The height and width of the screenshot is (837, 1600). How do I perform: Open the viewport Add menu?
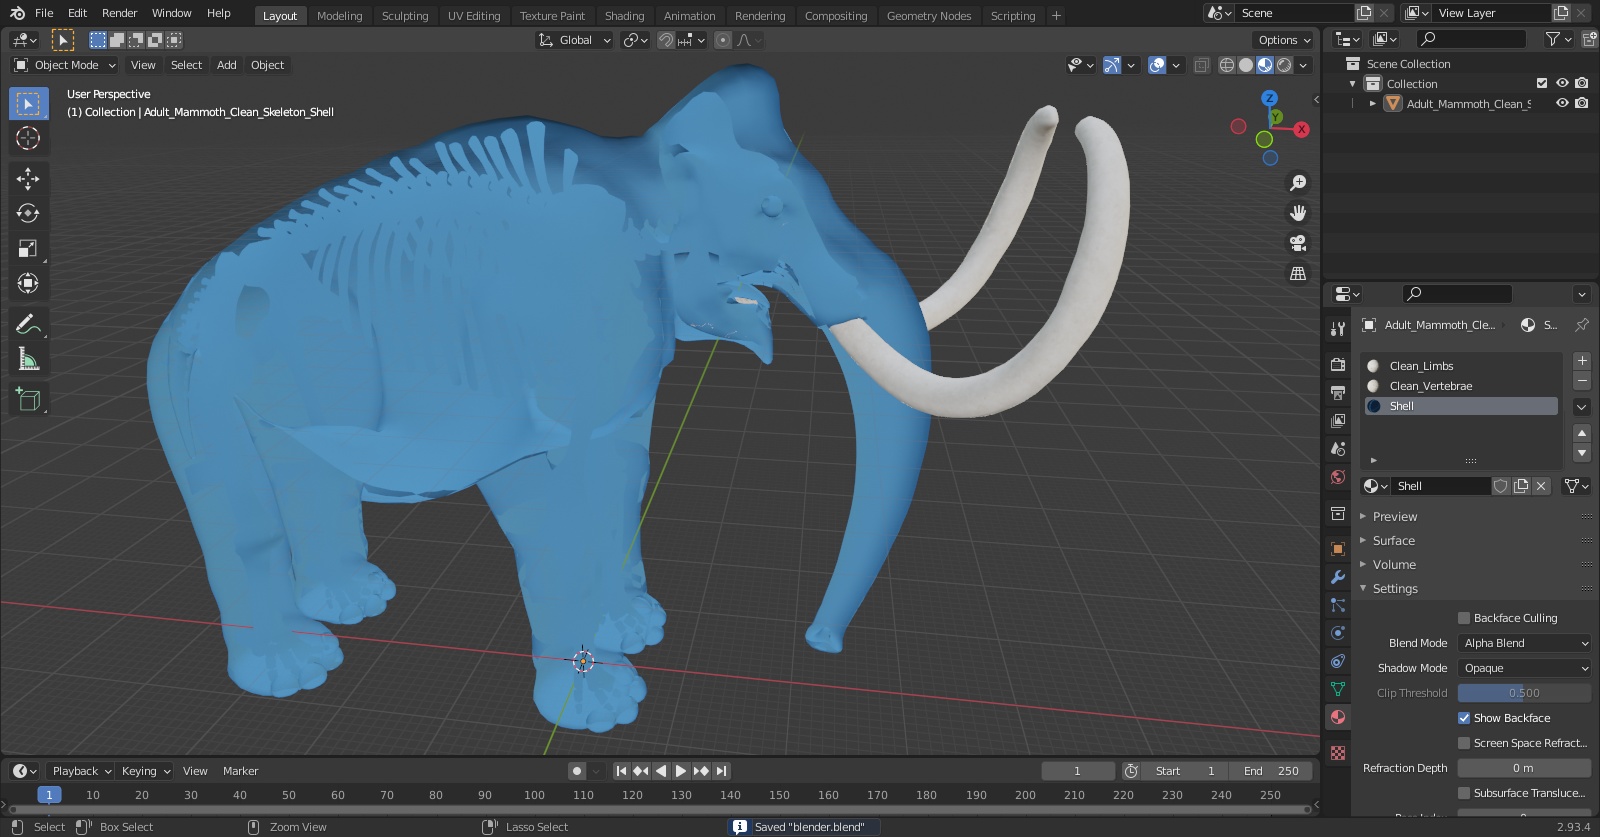(227, 65)
